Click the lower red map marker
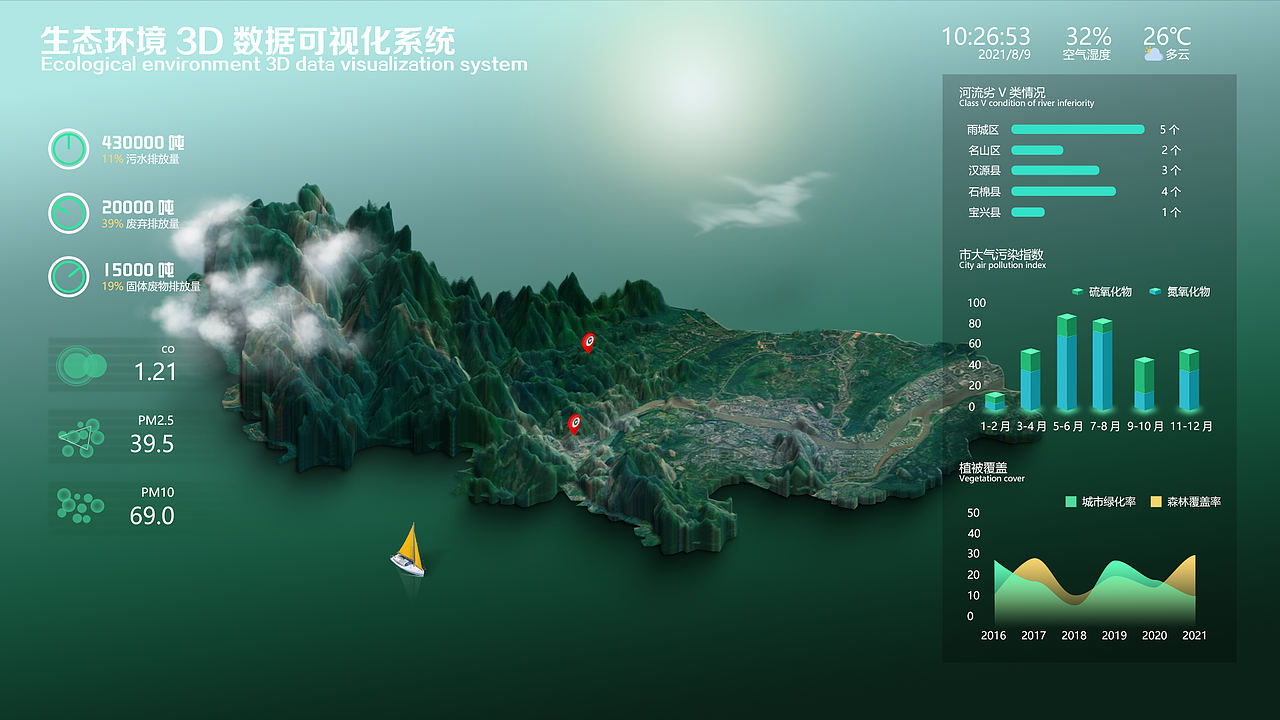The height and width of the screenshot is (720, 1280). (x=575, y=422)
